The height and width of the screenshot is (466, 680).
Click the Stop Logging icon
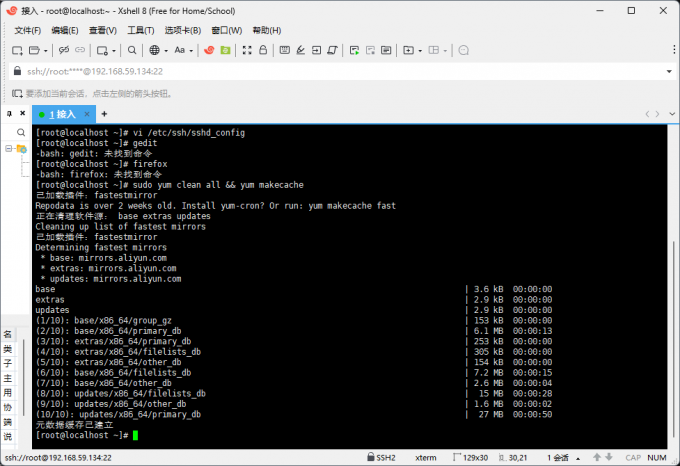pyautogui.click(x=370, y=50)
